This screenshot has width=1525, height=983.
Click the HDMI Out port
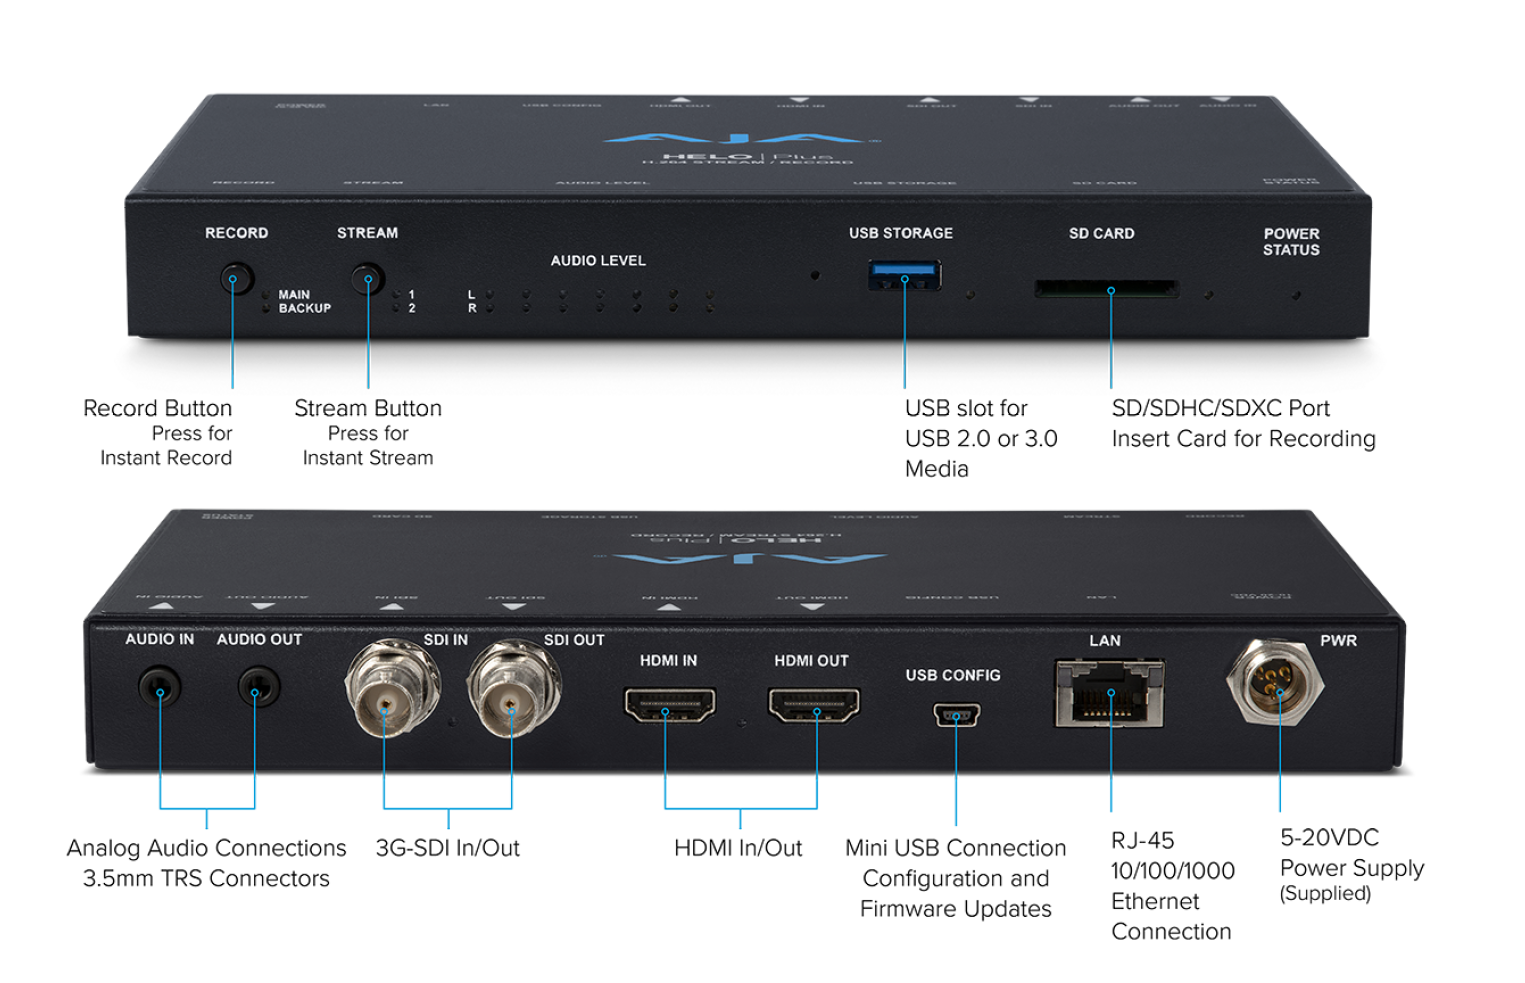814,705
